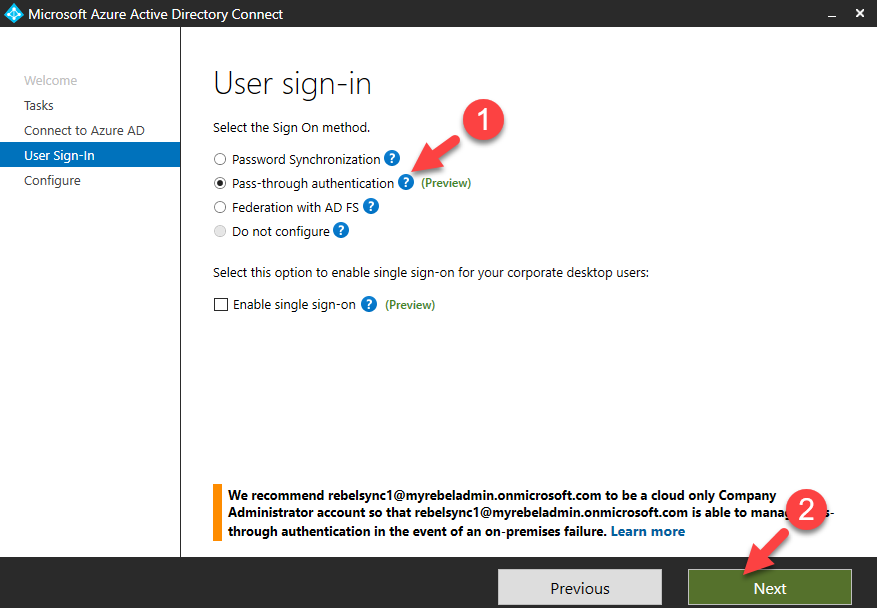
Task: Open the Learn more link
Action: click(x=648, y=531)
